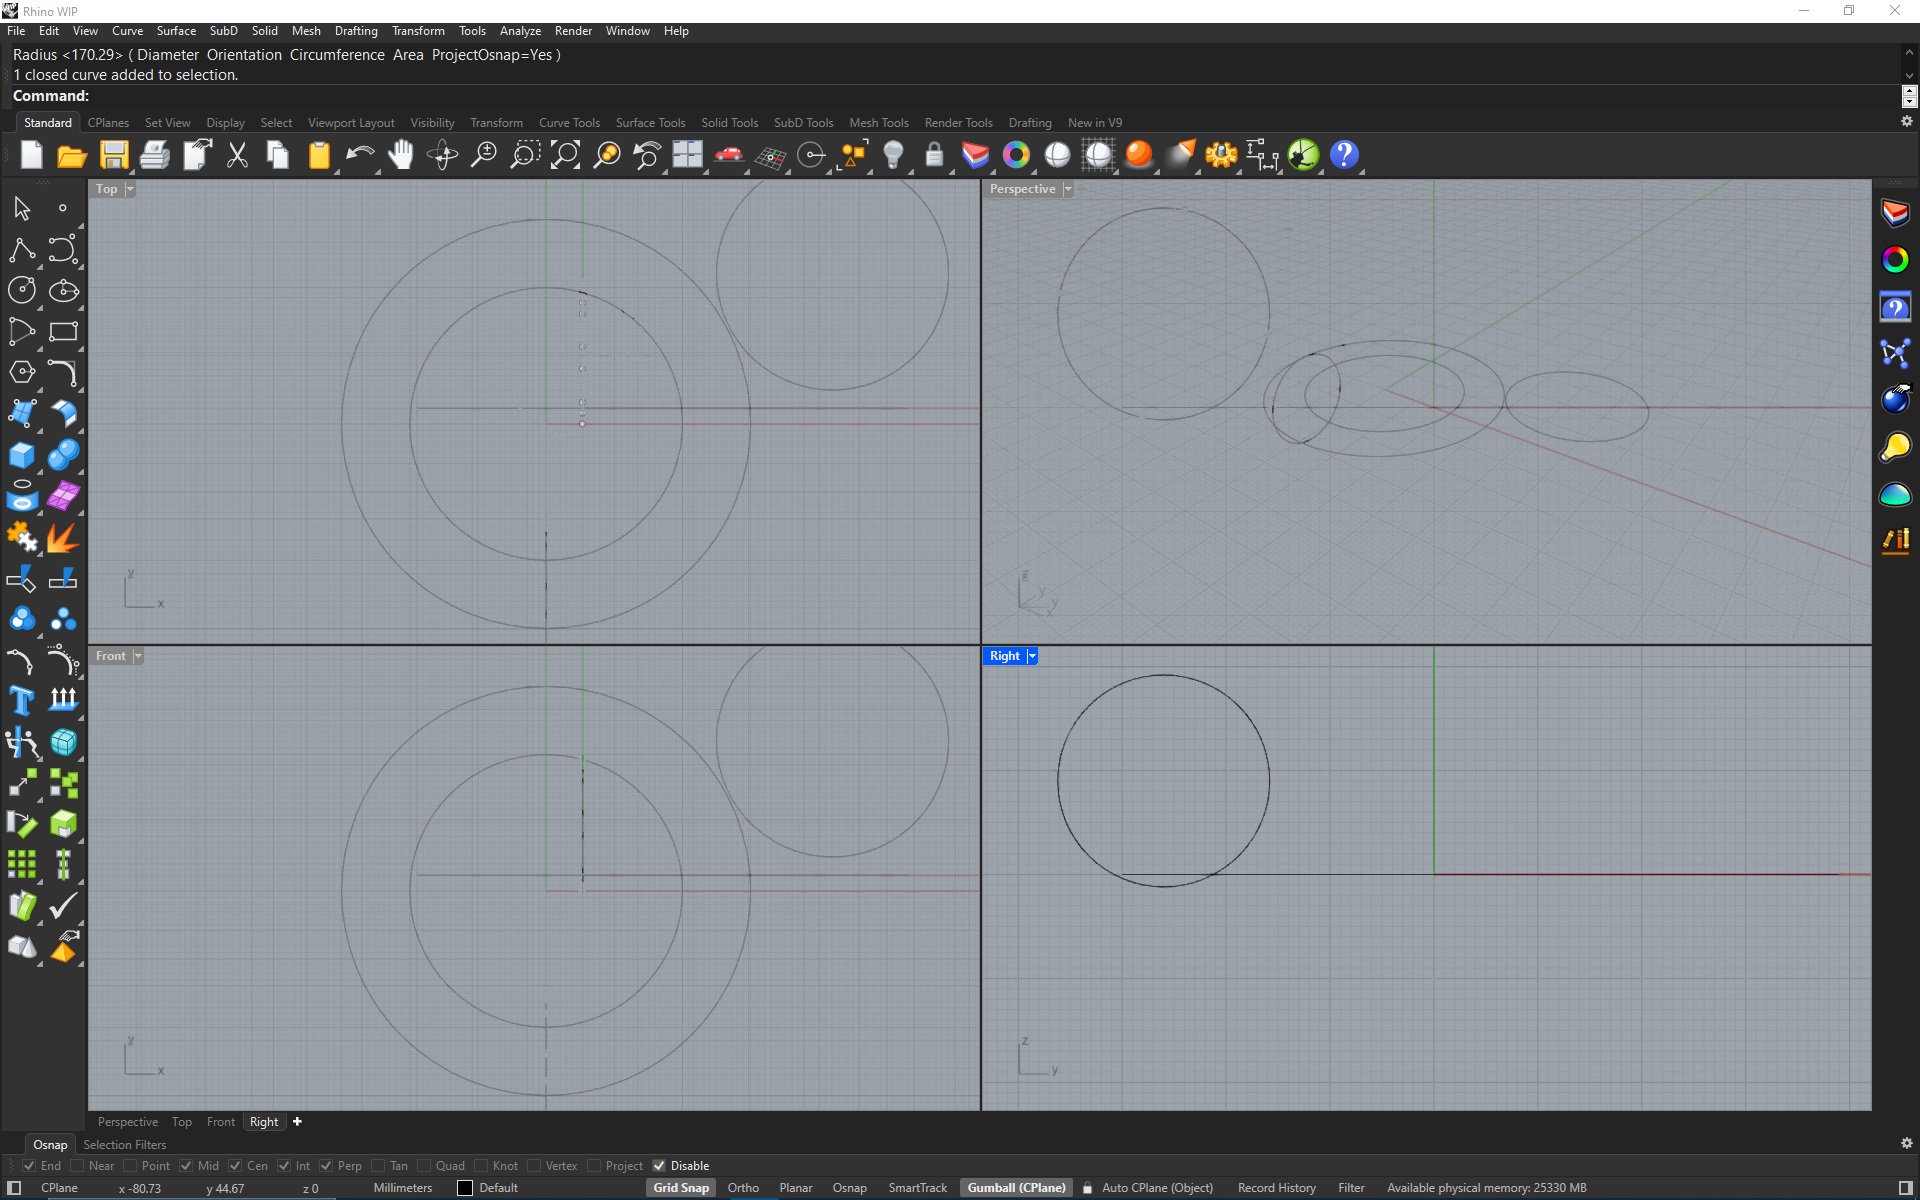
Task: Open the Top viewport dropdown arrow
Action: (x=130, y=189)
